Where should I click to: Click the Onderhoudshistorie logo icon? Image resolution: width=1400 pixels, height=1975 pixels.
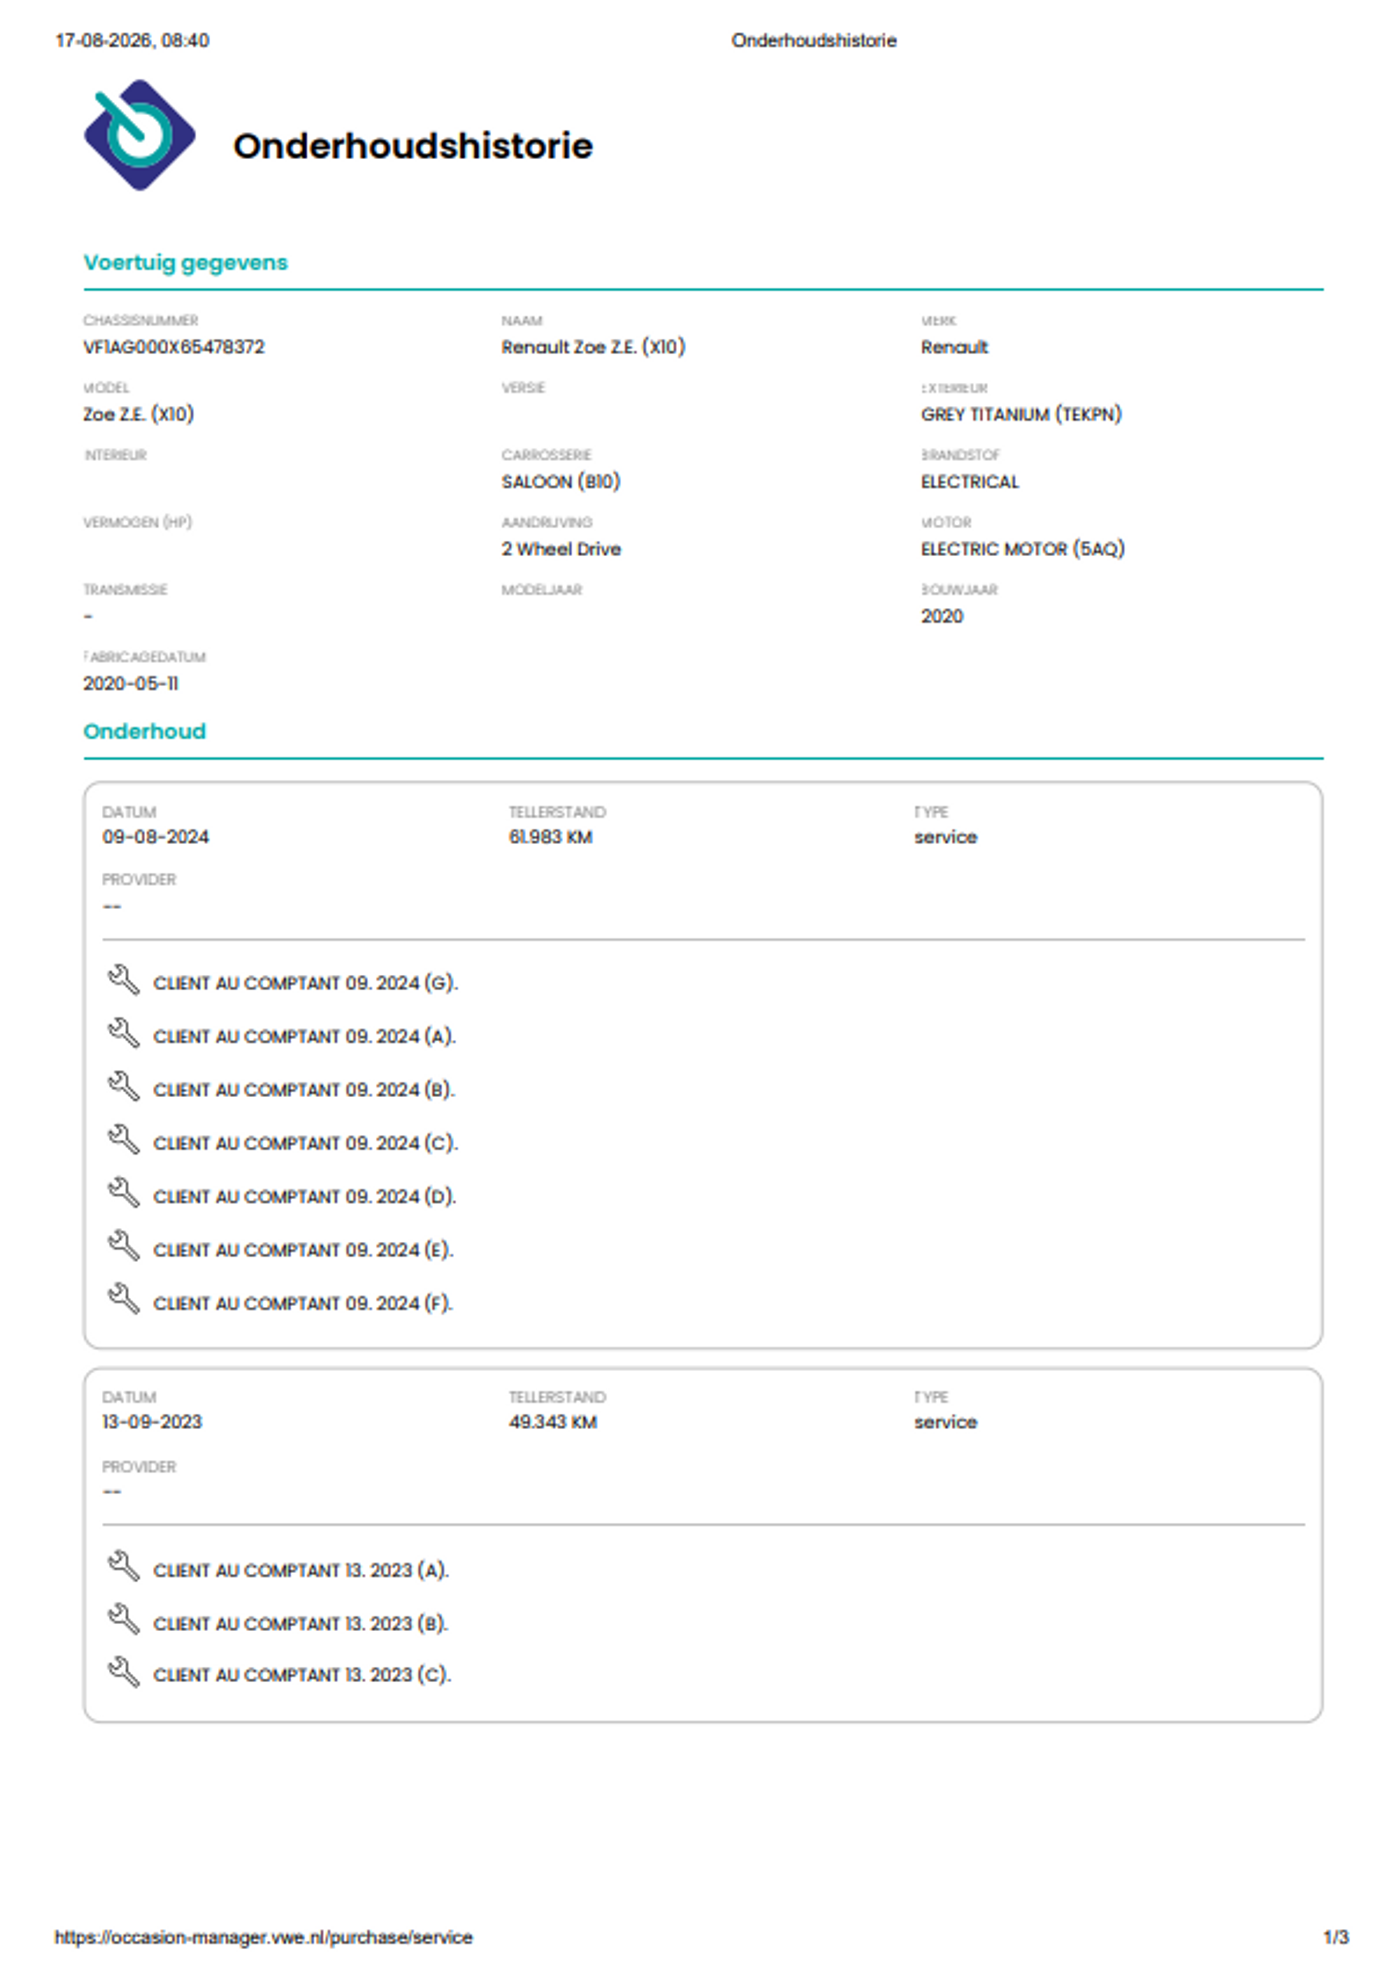click(x=139, y=135)
